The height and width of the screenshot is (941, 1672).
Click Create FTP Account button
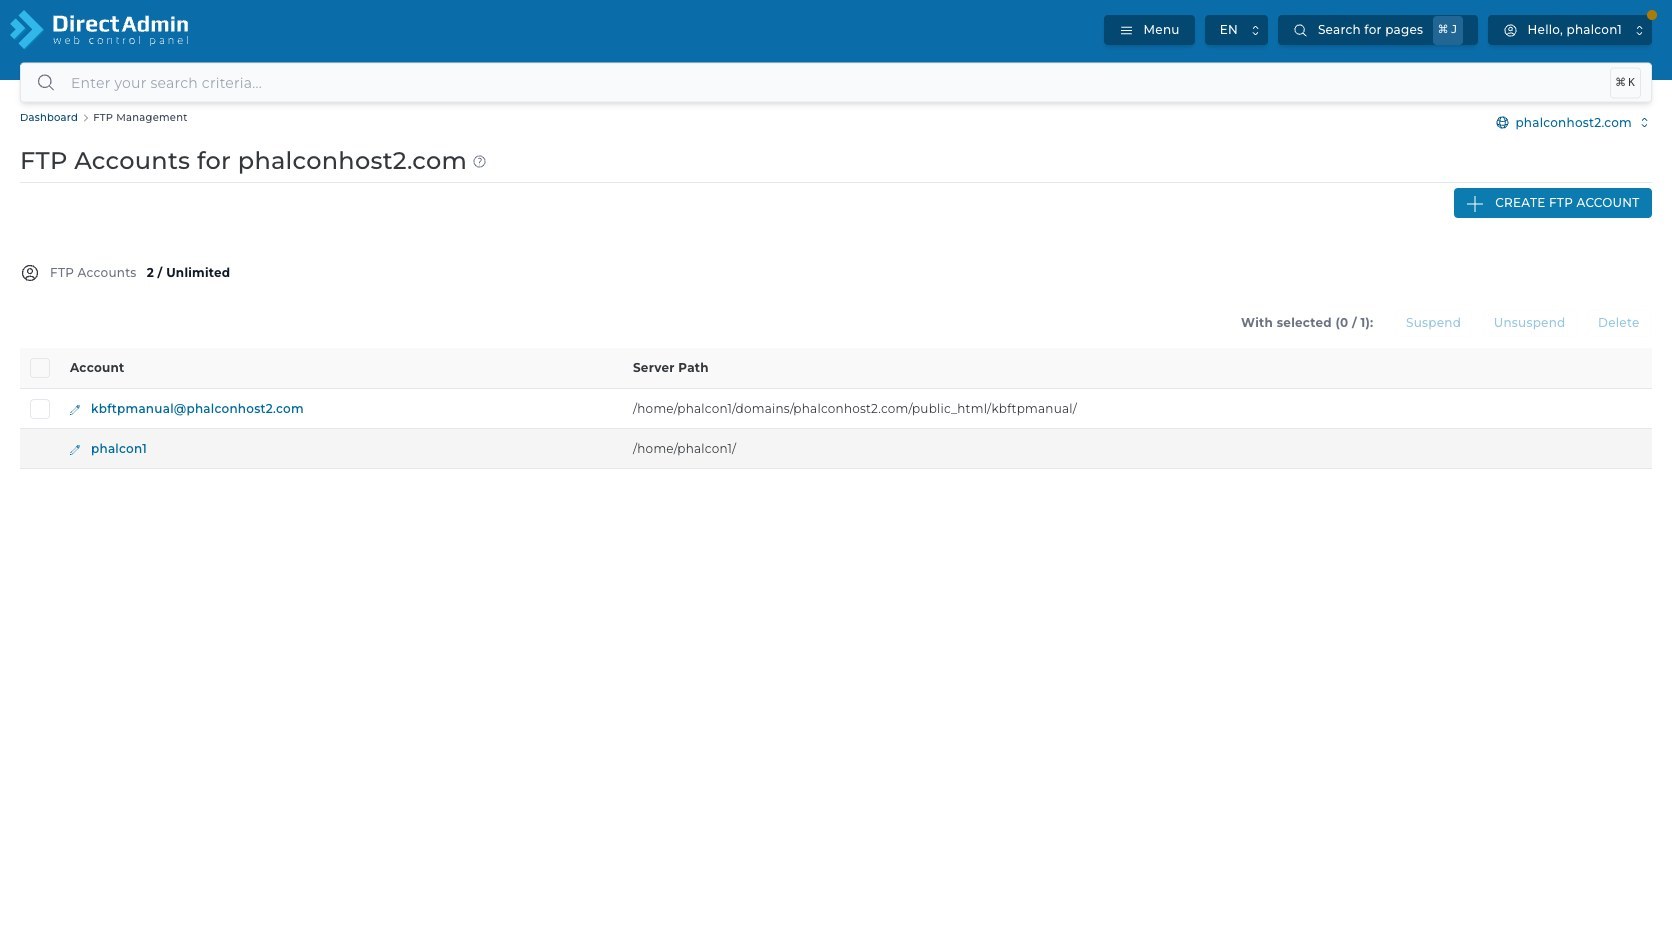[x=1552, y=203]
